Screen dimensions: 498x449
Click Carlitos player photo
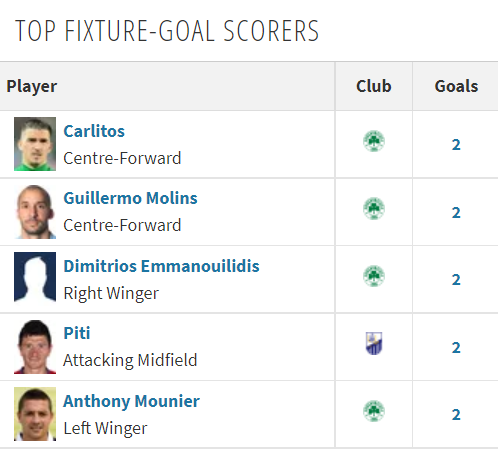pos(35,144)
